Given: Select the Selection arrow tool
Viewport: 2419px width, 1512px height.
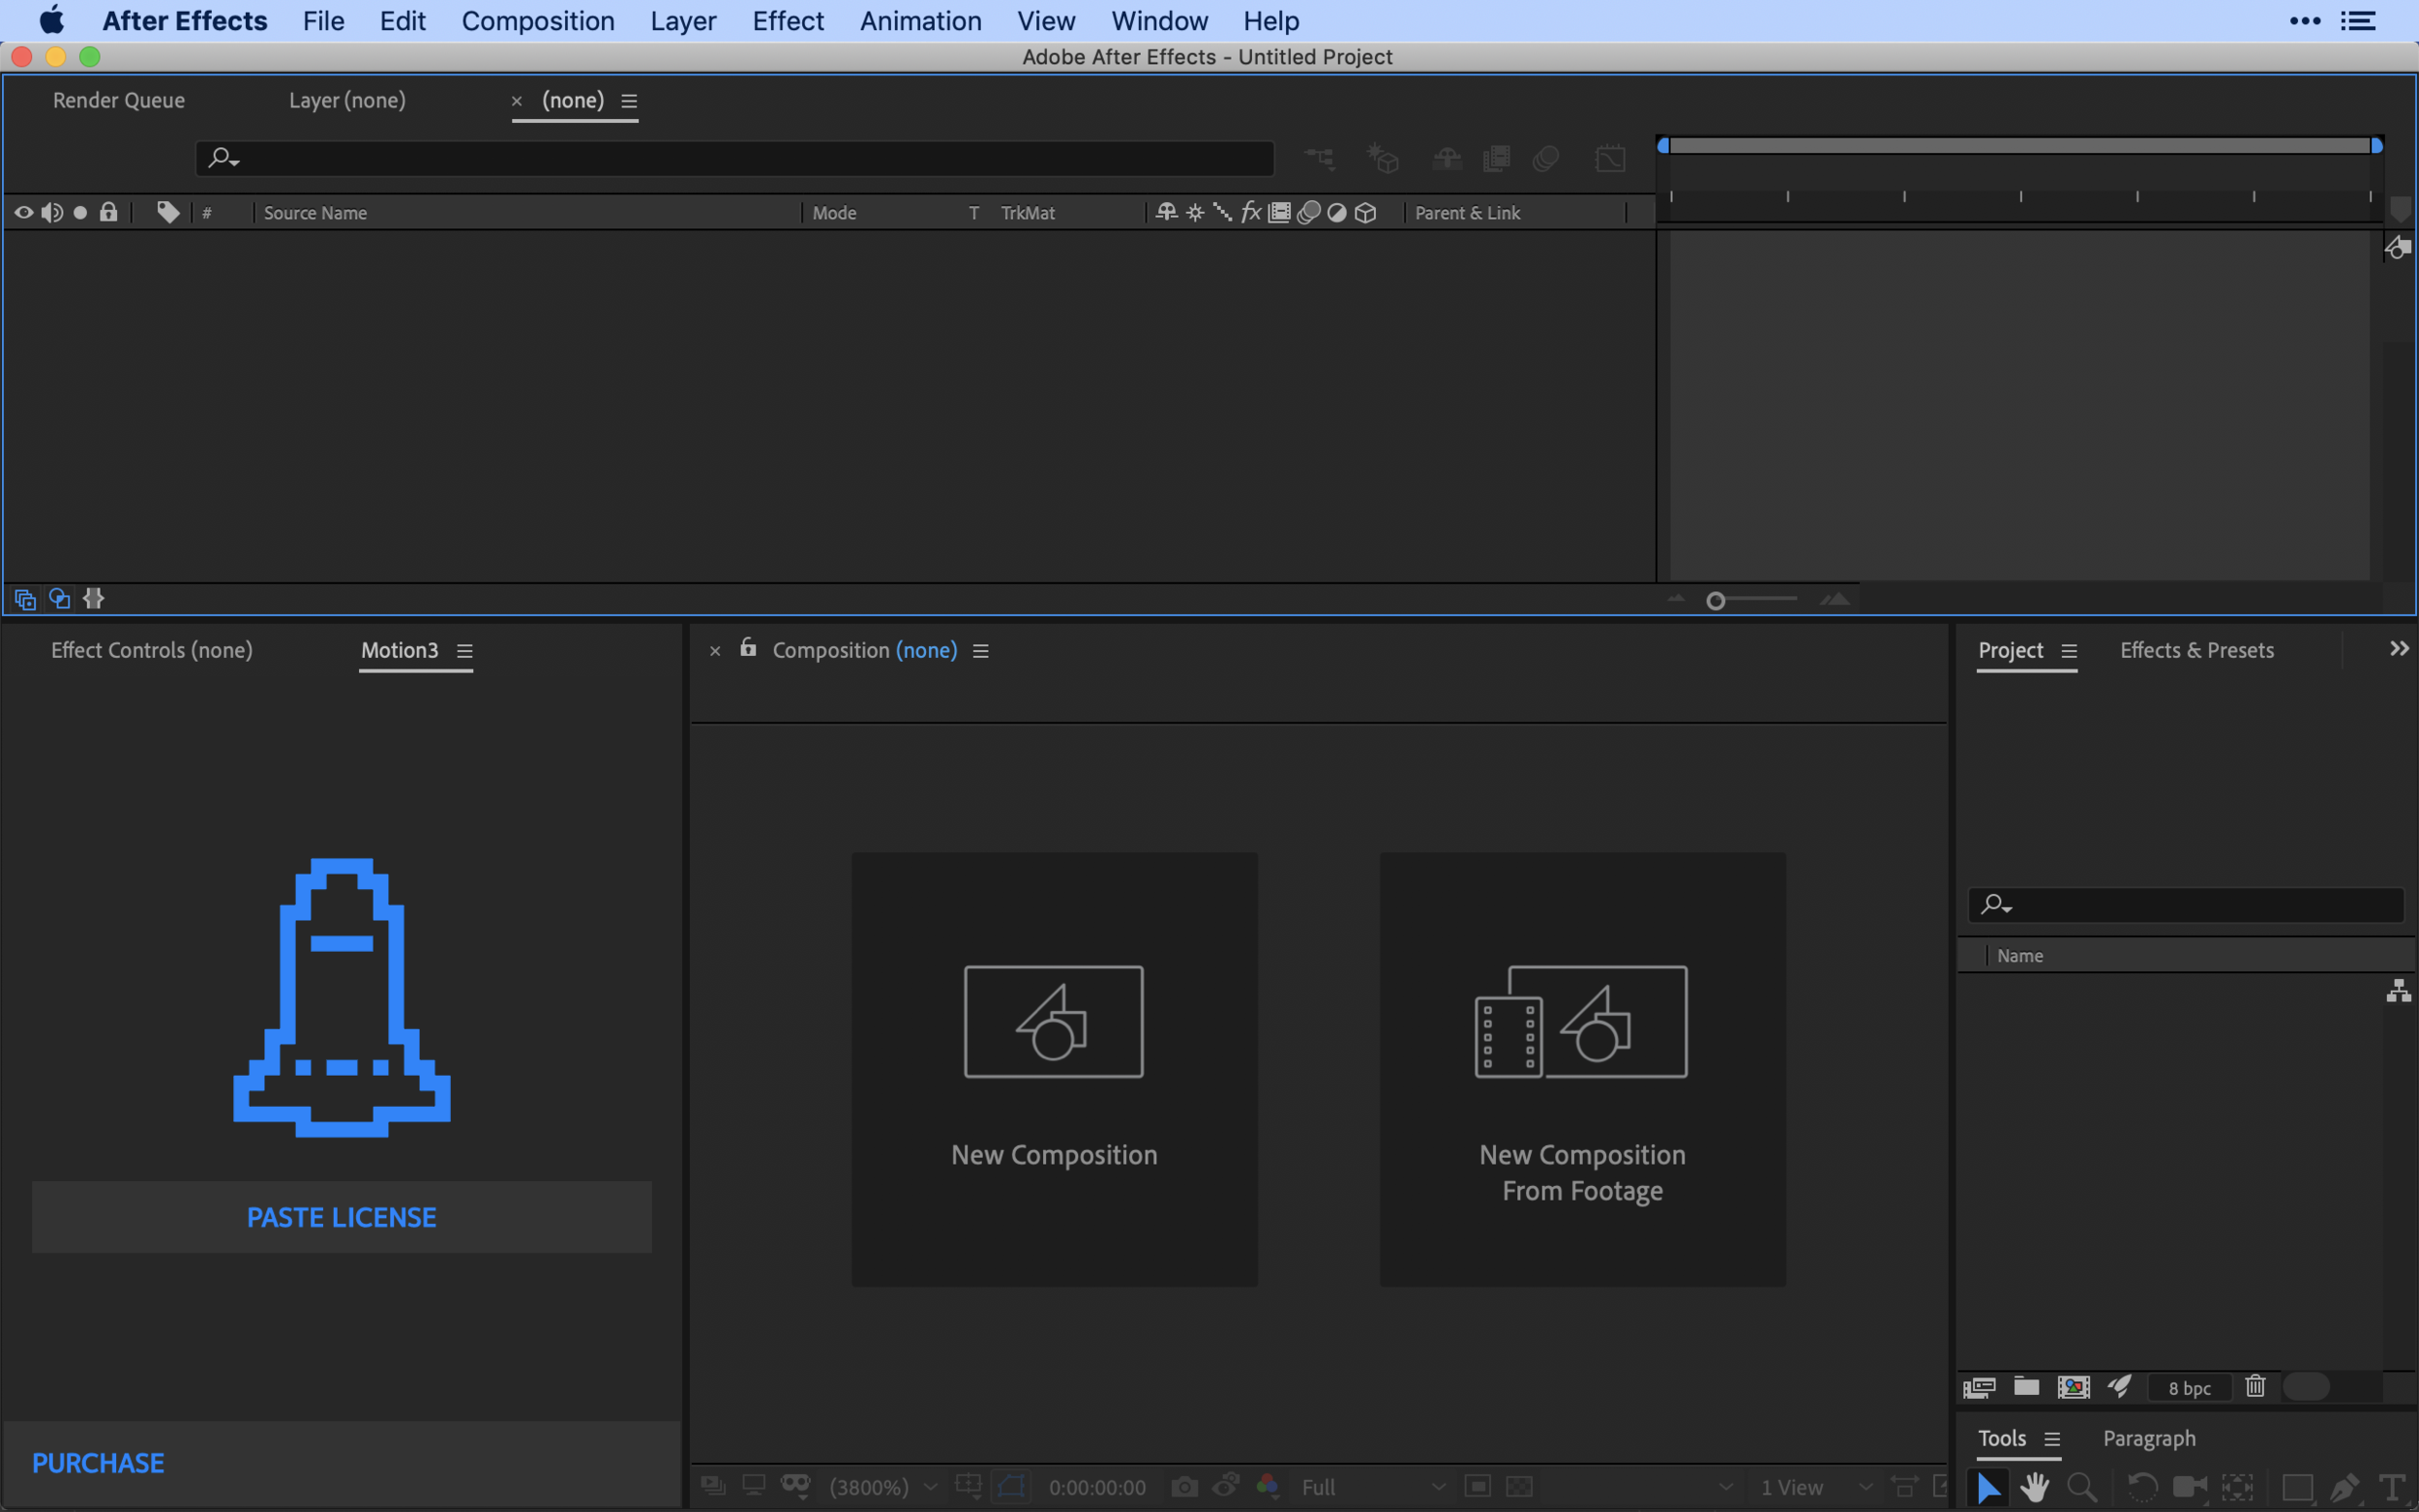Looking at the screenshot, I should tap(1988, 1487).
